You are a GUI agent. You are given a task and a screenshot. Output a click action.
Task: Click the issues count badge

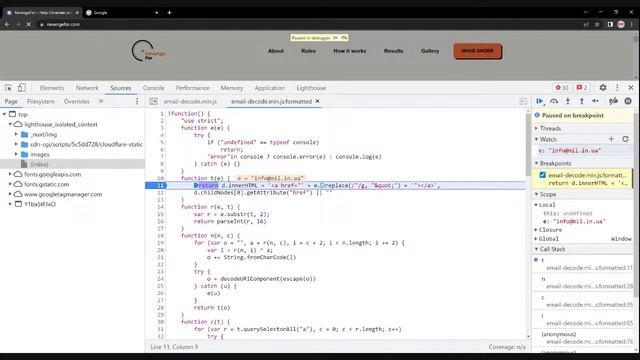582,88
